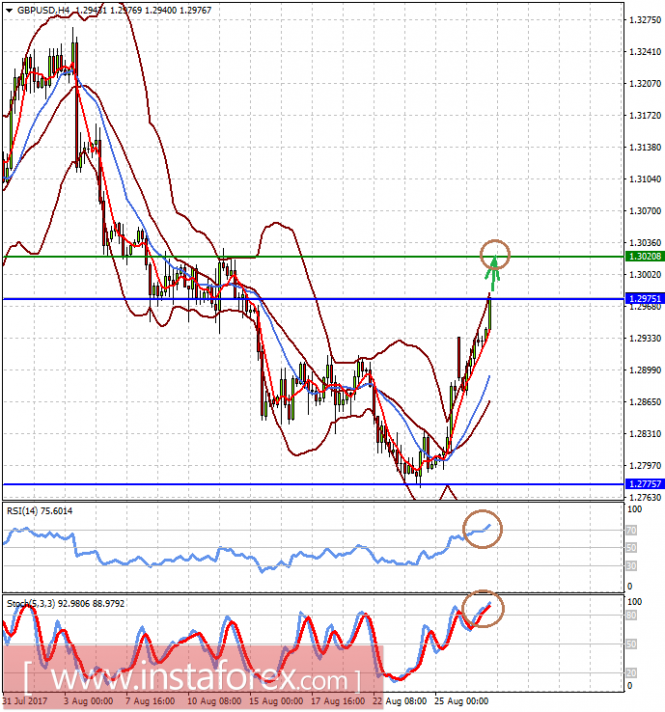Image resolution: width=665 pixels, height=712 pixels.
Task: Click the 1.31380 price scale value
Action: [x=645, y=148]
